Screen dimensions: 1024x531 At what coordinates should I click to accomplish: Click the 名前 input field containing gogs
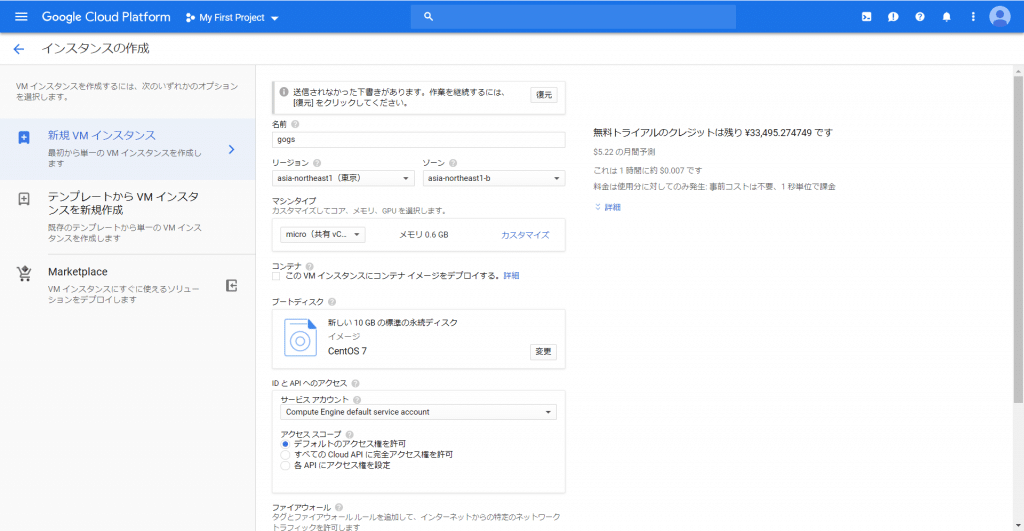418,140
